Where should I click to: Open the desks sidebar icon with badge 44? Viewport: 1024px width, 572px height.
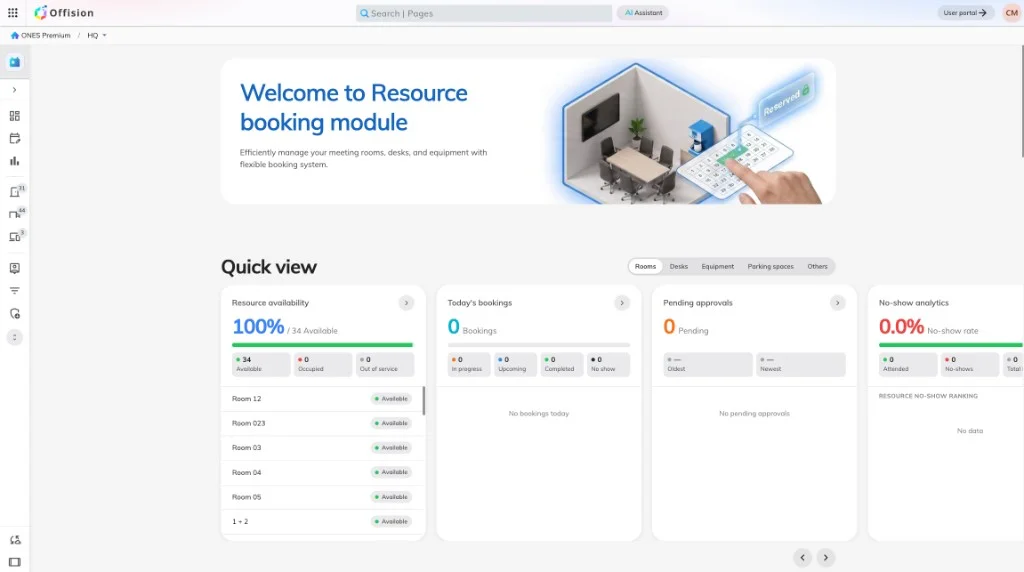click(16, 214)
